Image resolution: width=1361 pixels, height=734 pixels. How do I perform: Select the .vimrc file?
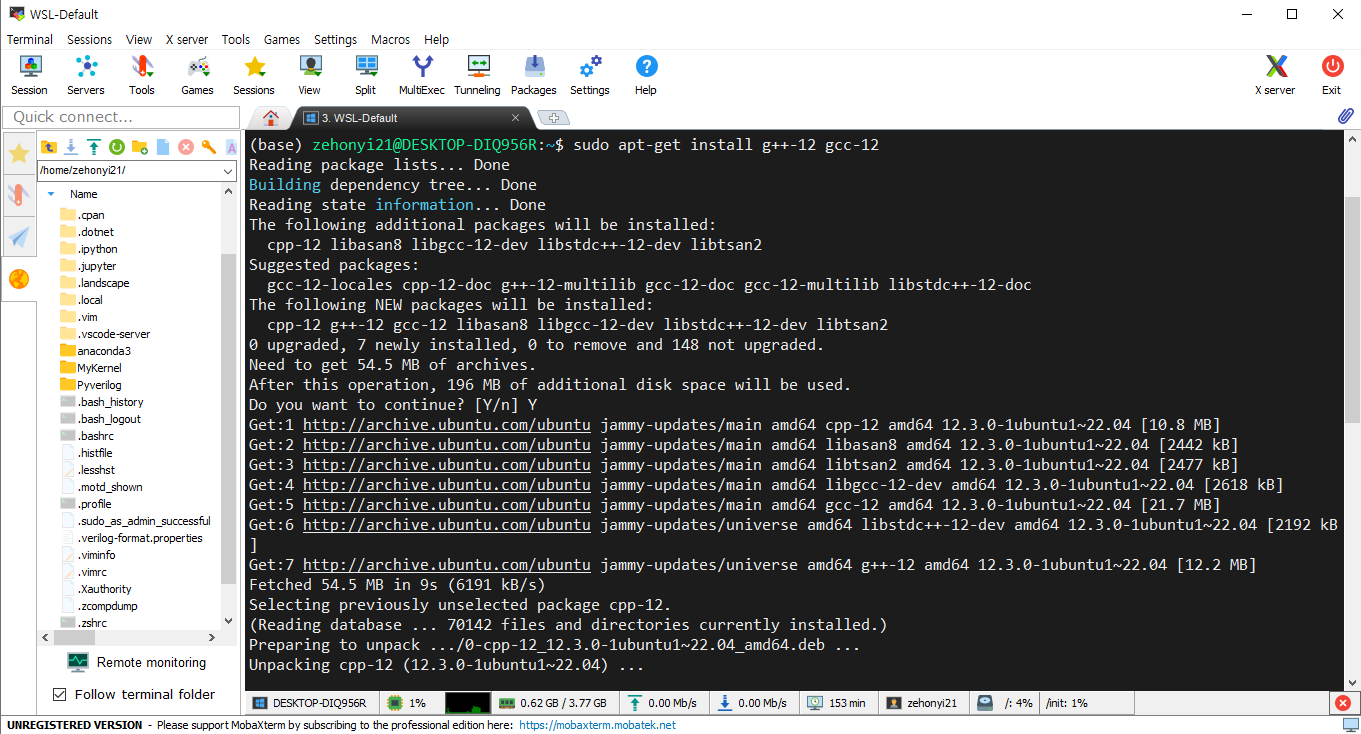pyautogui.click(x=92, y=572)
